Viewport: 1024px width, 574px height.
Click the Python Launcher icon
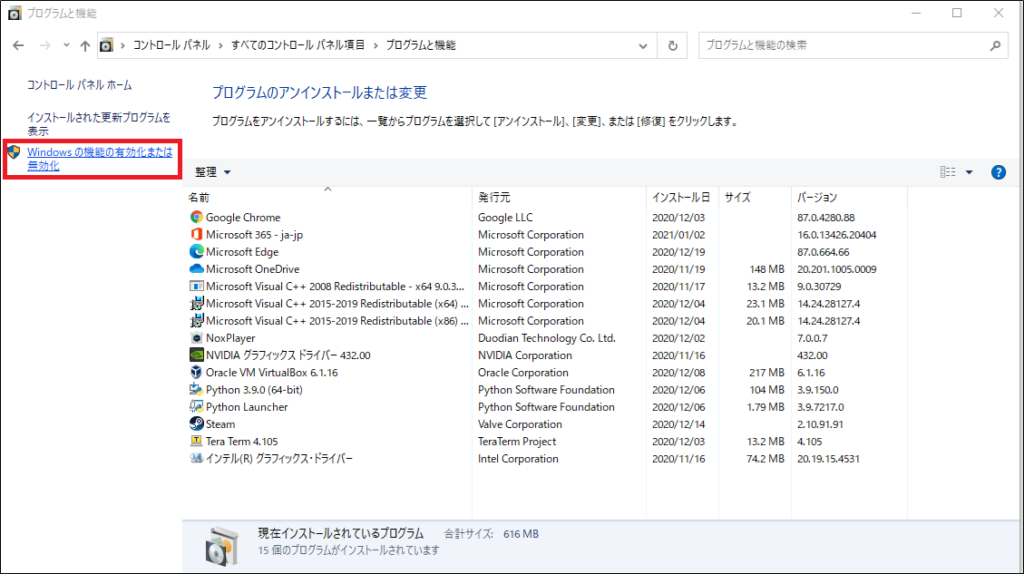(196, 406)
